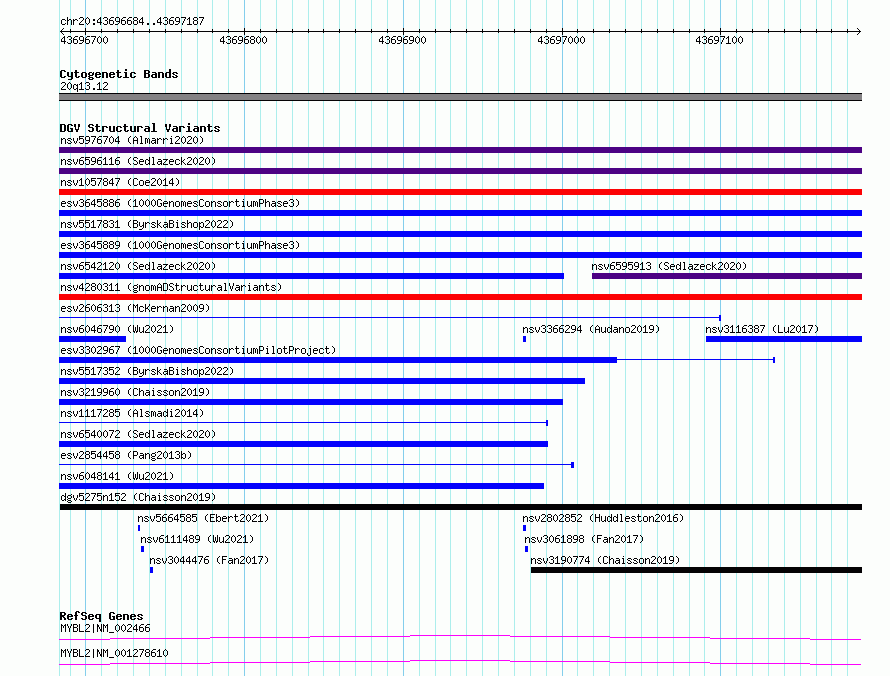Viewport: 890px width, 676px height.
Task: Click the Cytogenetic Bands track title
Action: [119, 74]
